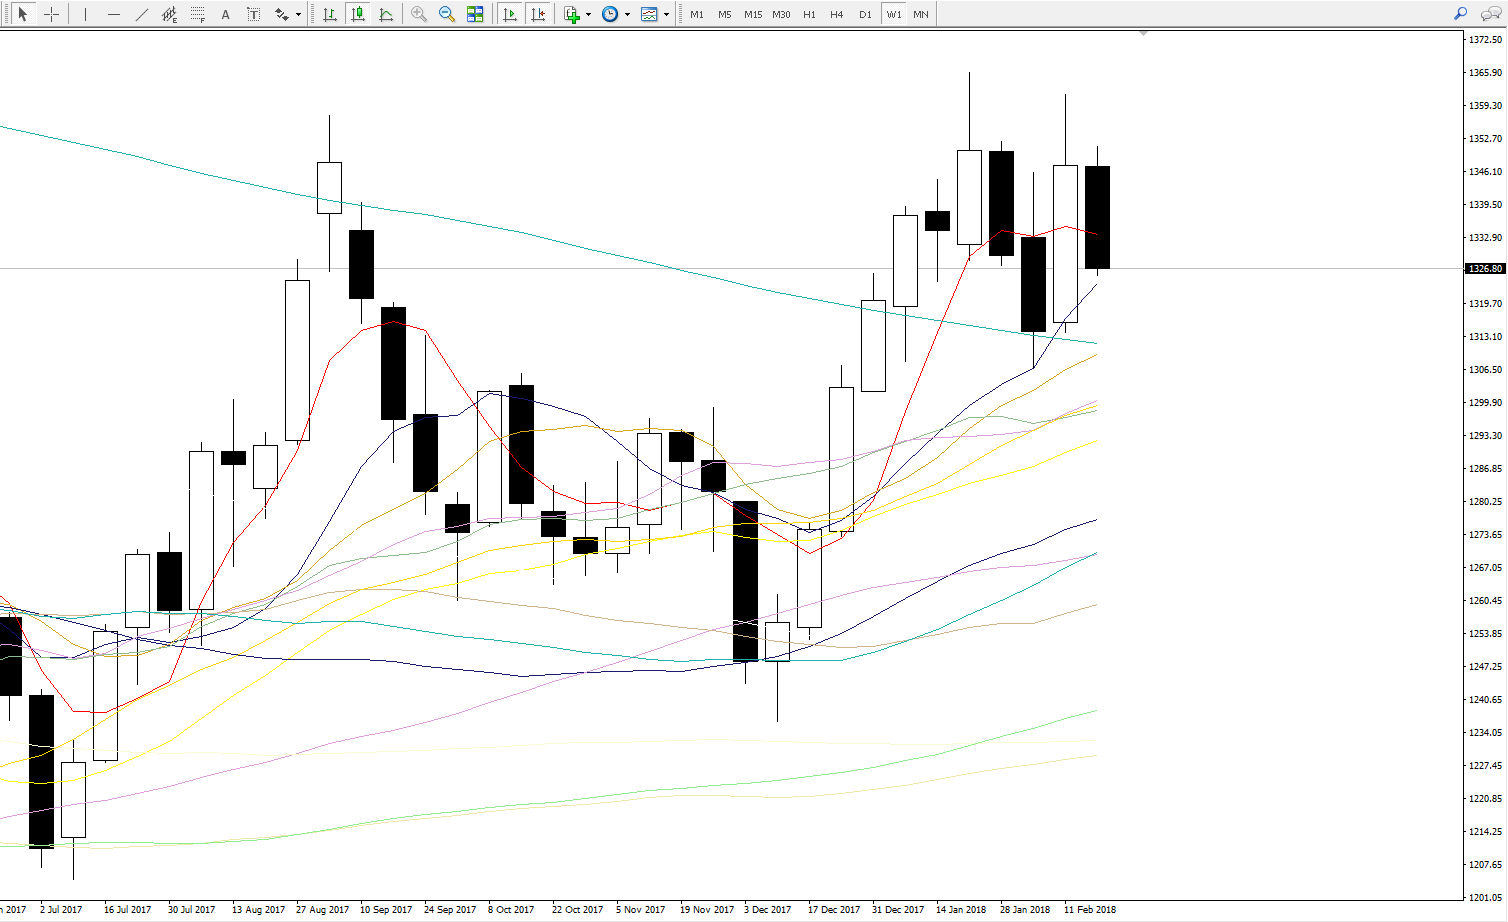Expand the periodicity clock dropdown arrow
Image resolution: width=1508 pixels, height=922 pixels.
(627, 15)
